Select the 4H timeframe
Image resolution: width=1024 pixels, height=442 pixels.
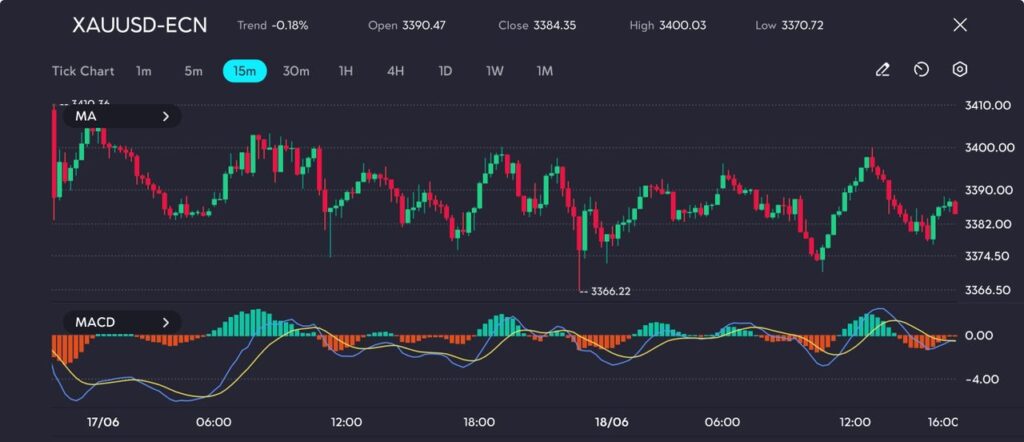tap(395, 71)
